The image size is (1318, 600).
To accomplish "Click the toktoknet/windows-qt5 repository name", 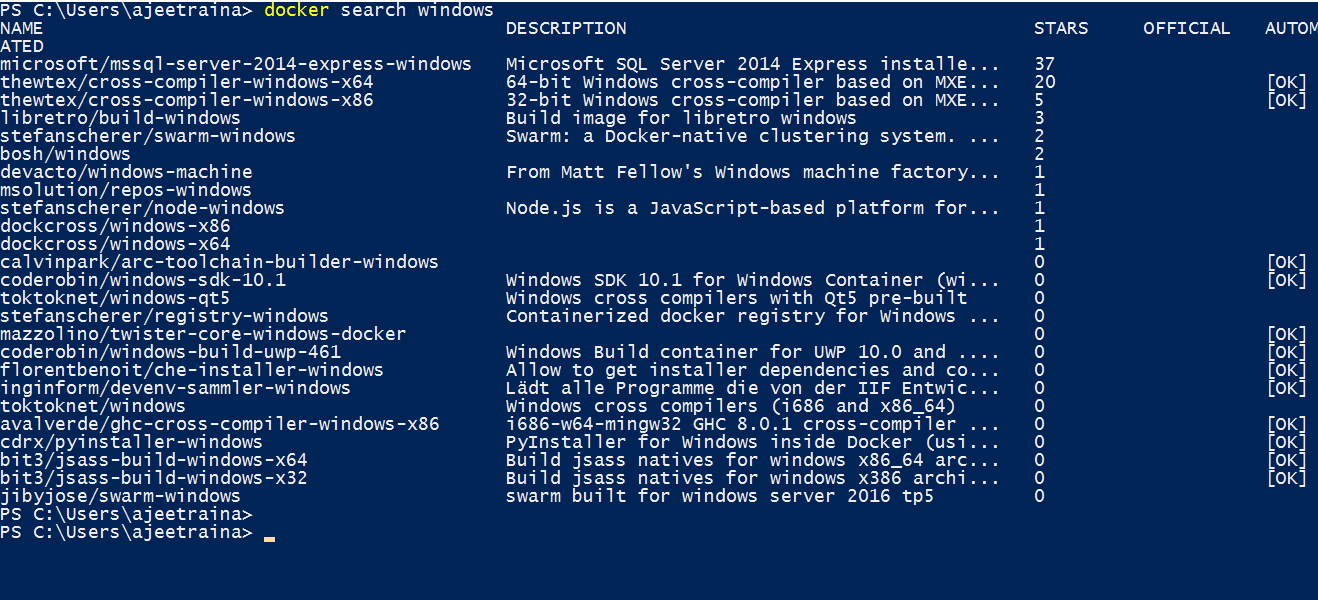I will pos(115,298).
